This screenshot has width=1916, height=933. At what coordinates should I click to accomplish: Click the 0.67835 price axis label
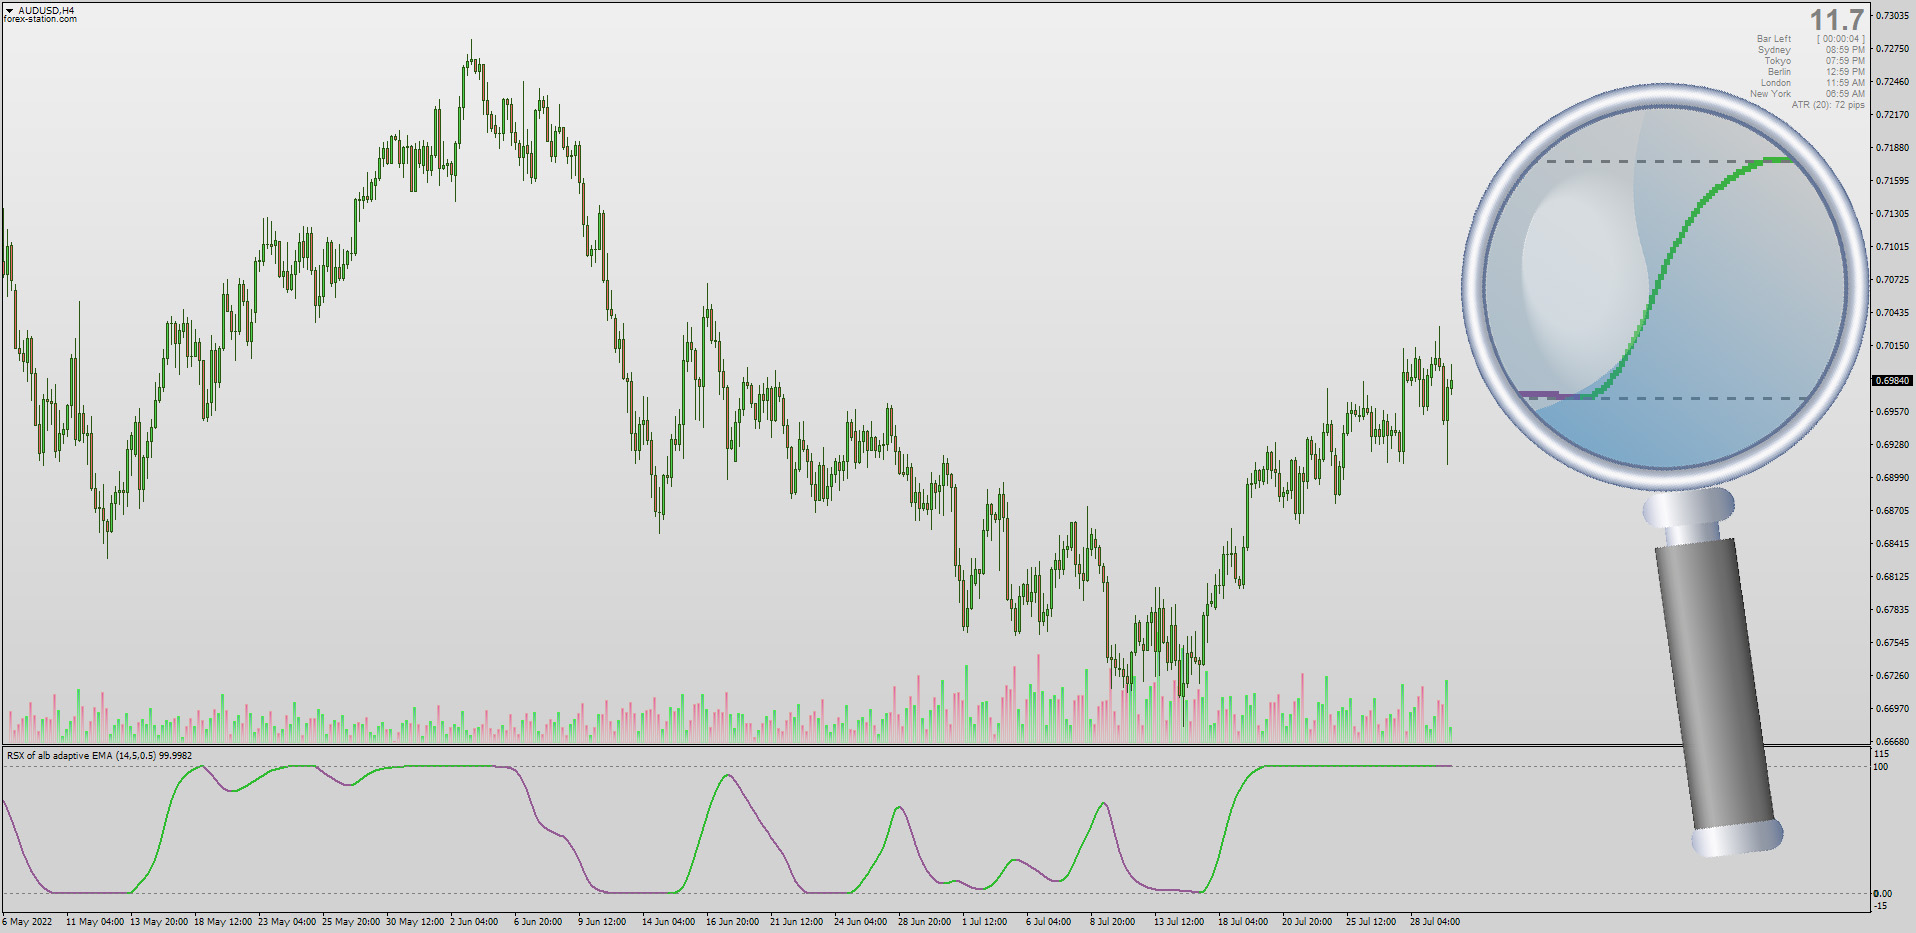pos(1893,610)
